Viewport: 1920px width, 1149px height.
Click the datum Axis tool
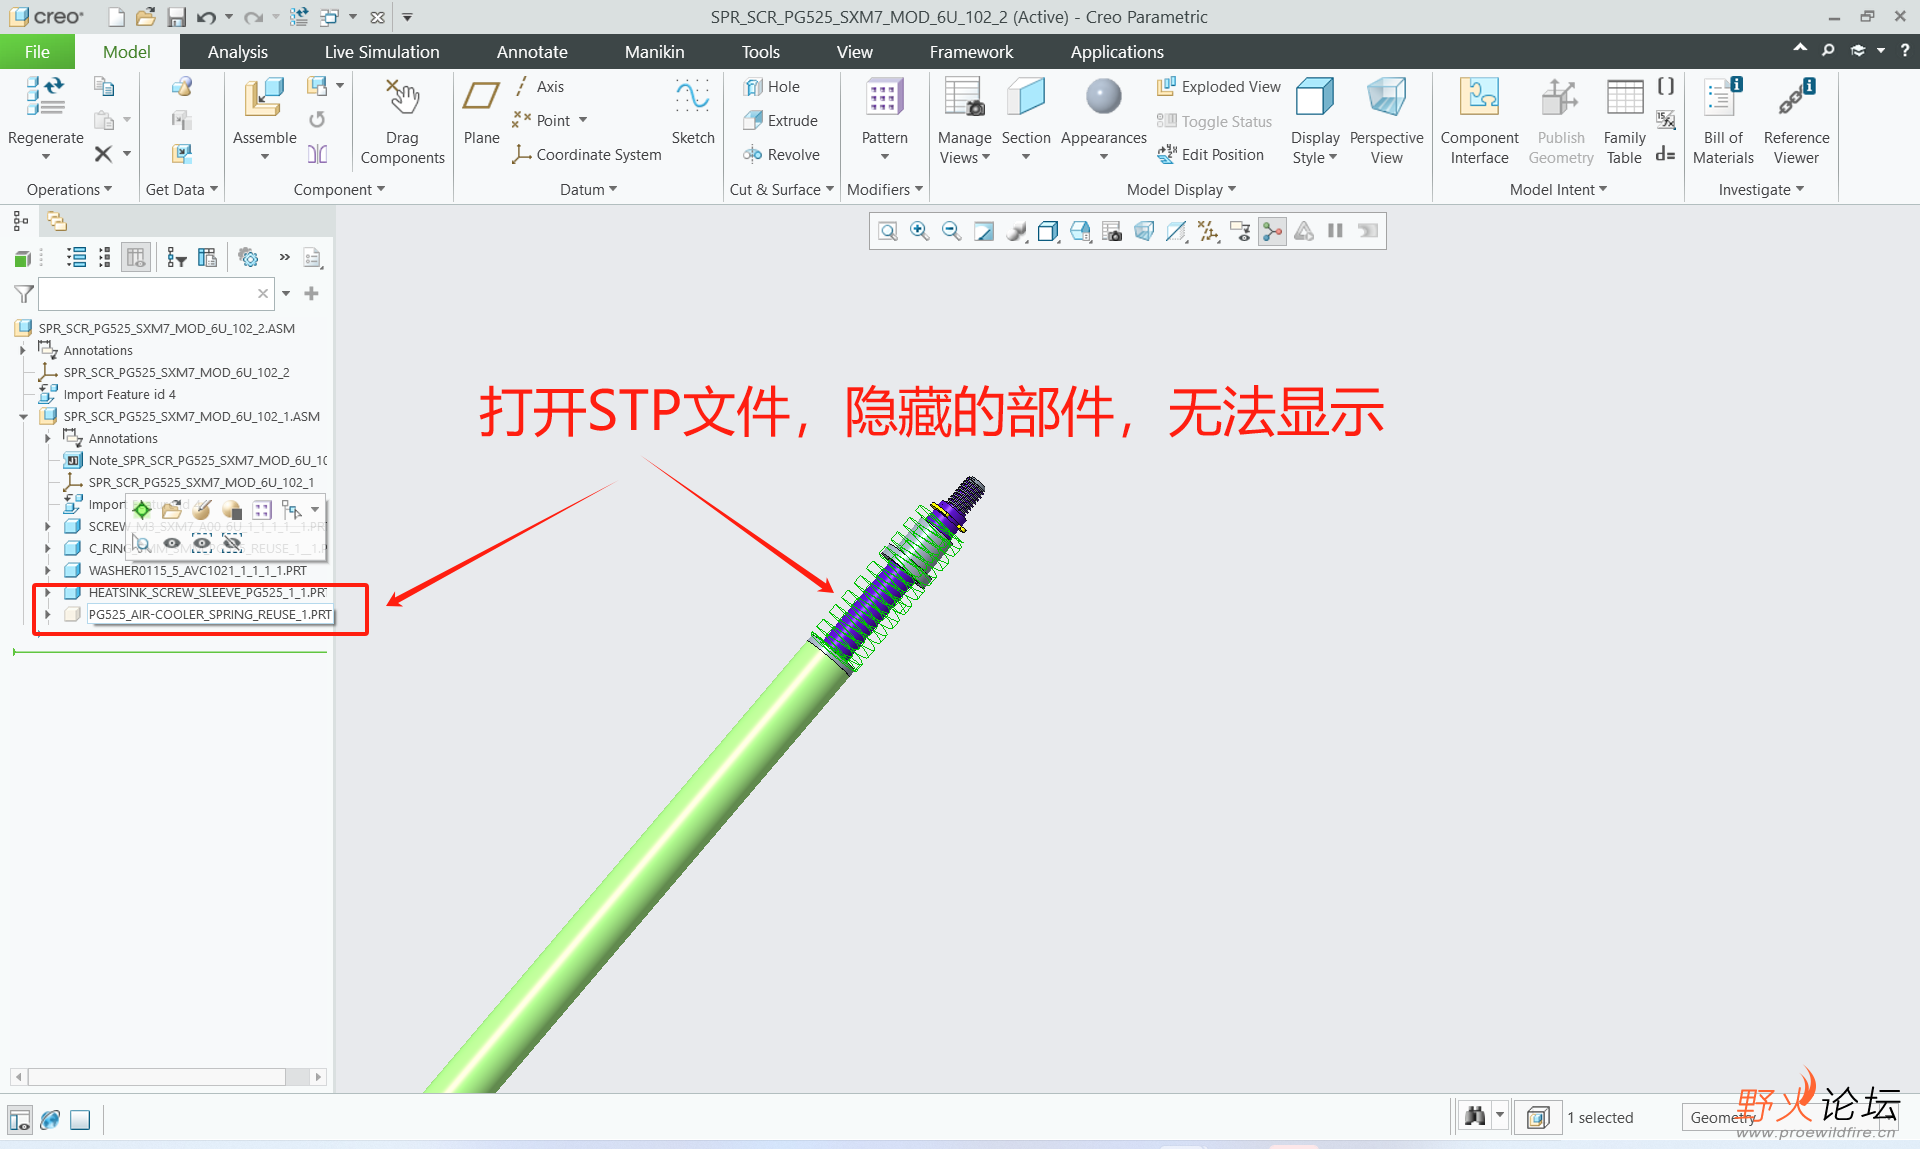538,87
